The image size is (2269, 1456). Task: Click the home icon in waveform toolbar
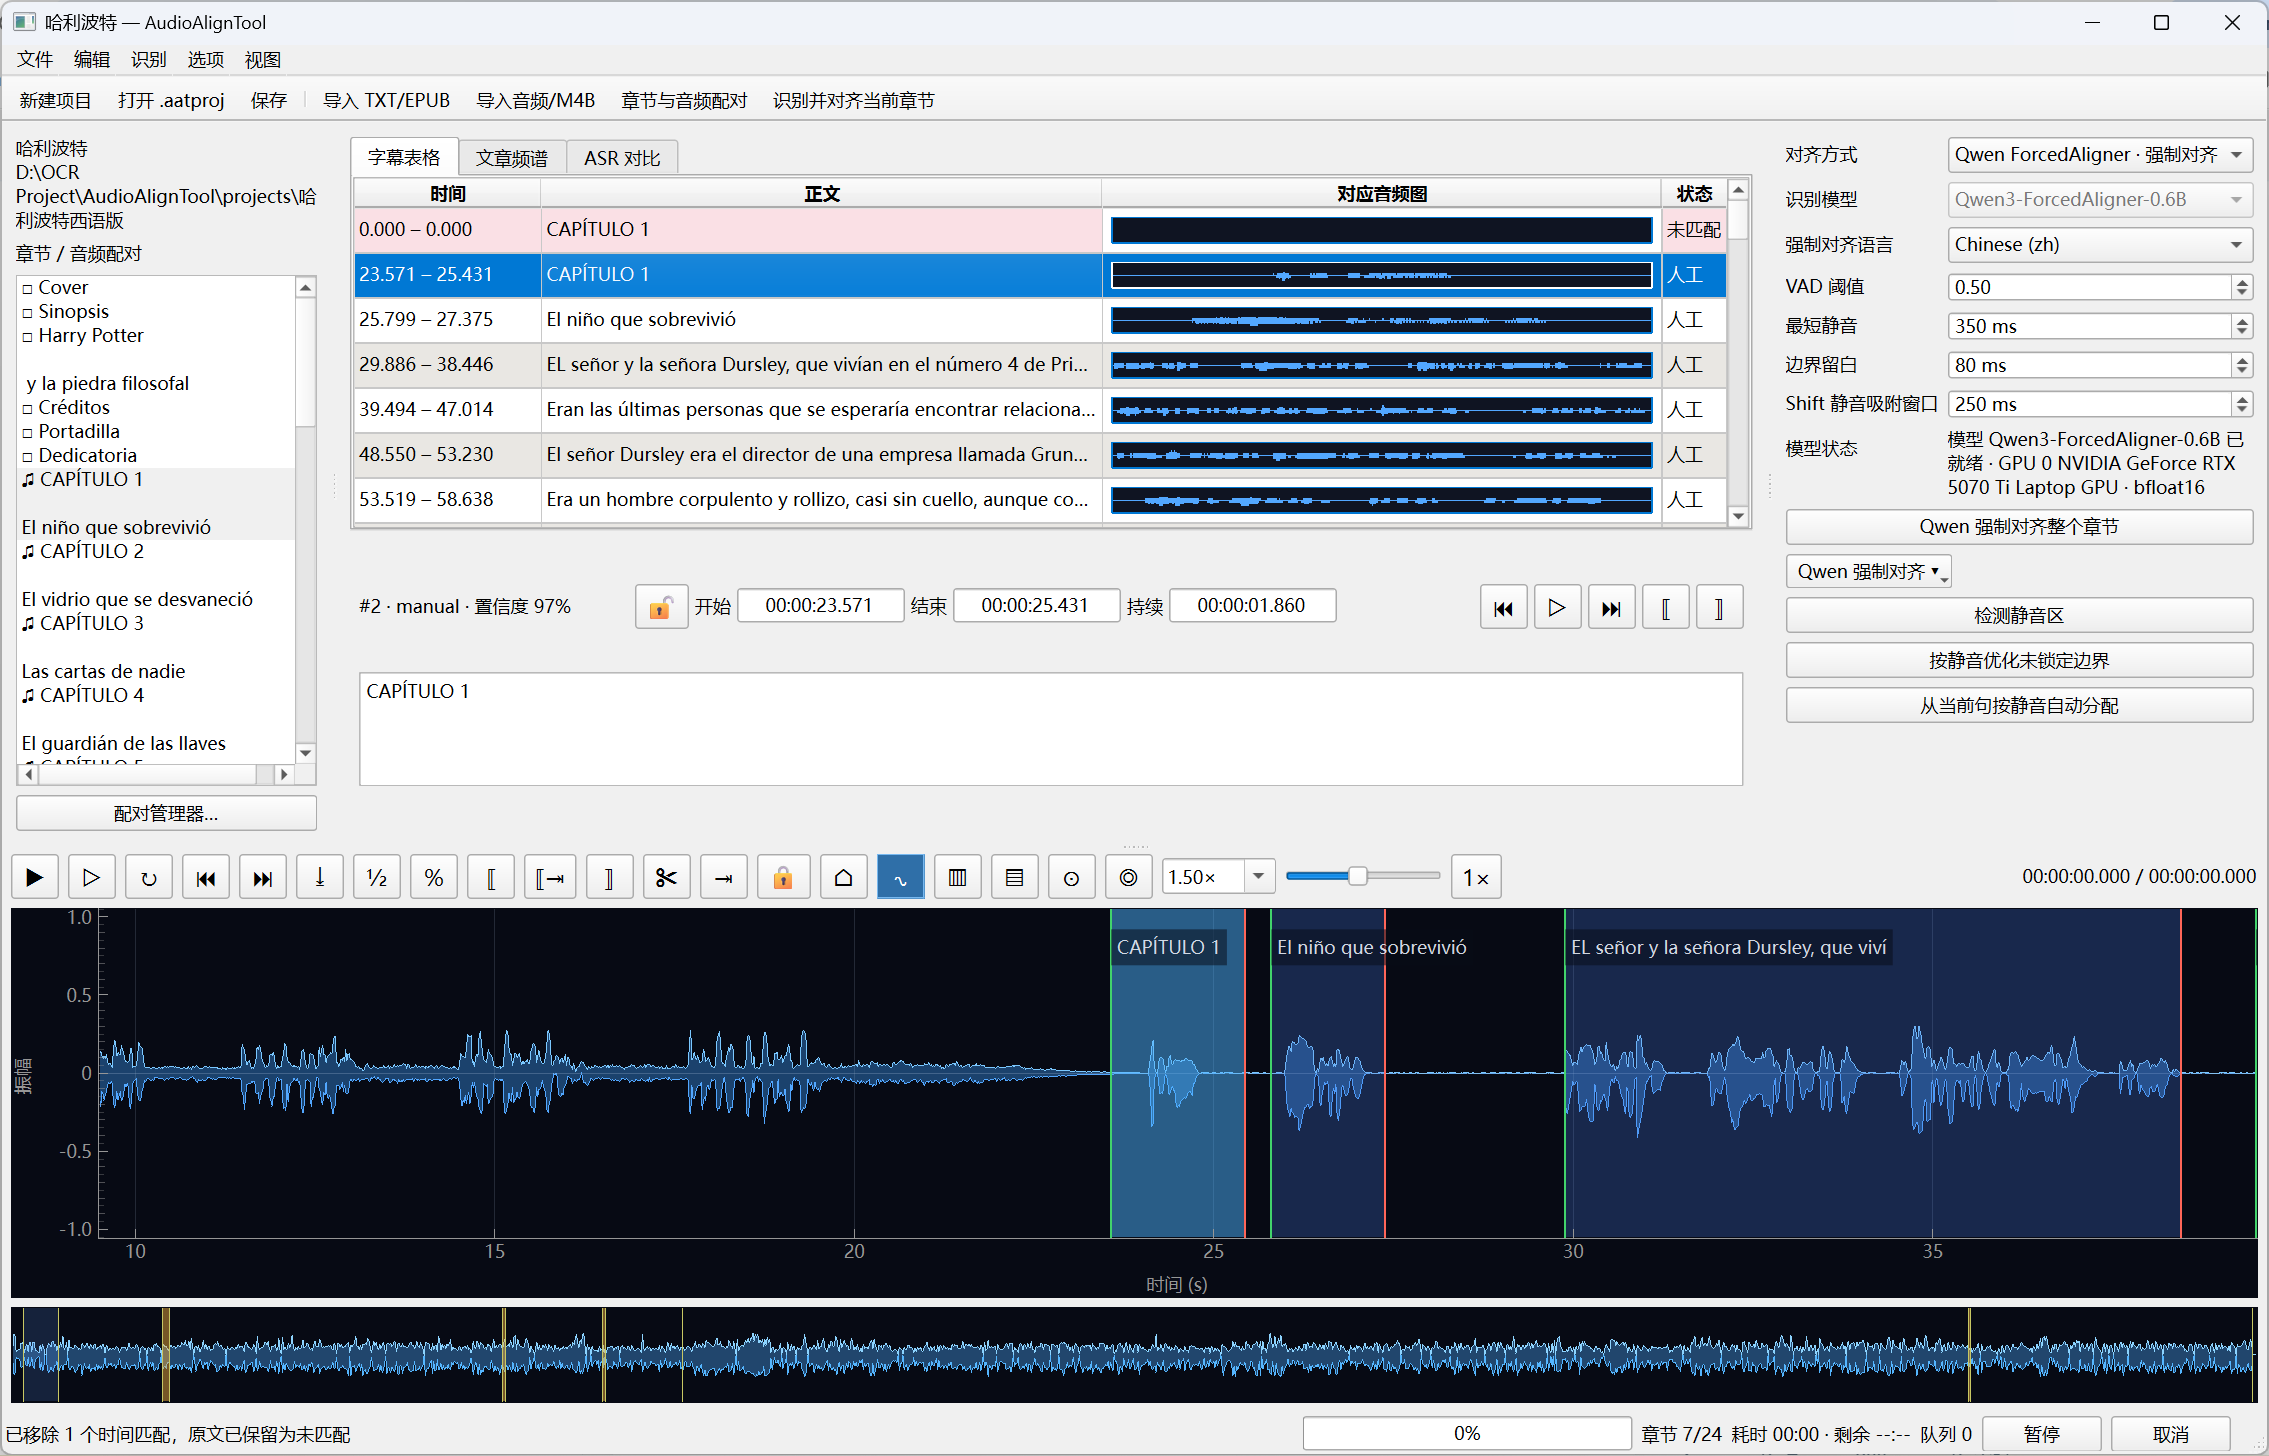point(844,877)
